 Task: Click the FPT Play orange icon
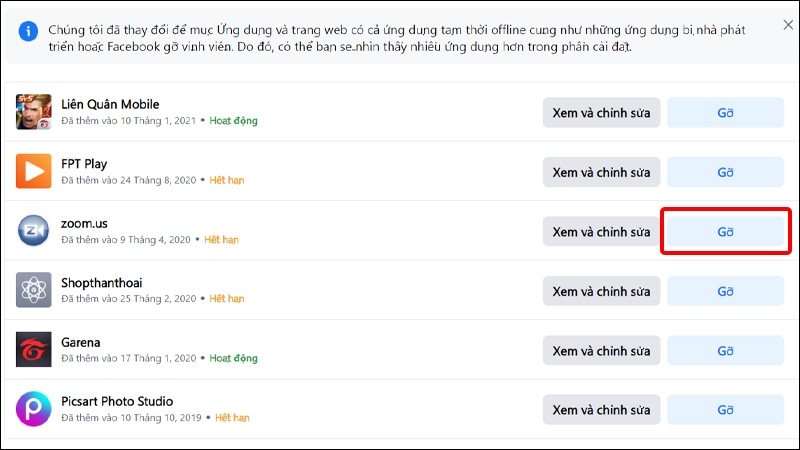(34, 171)
